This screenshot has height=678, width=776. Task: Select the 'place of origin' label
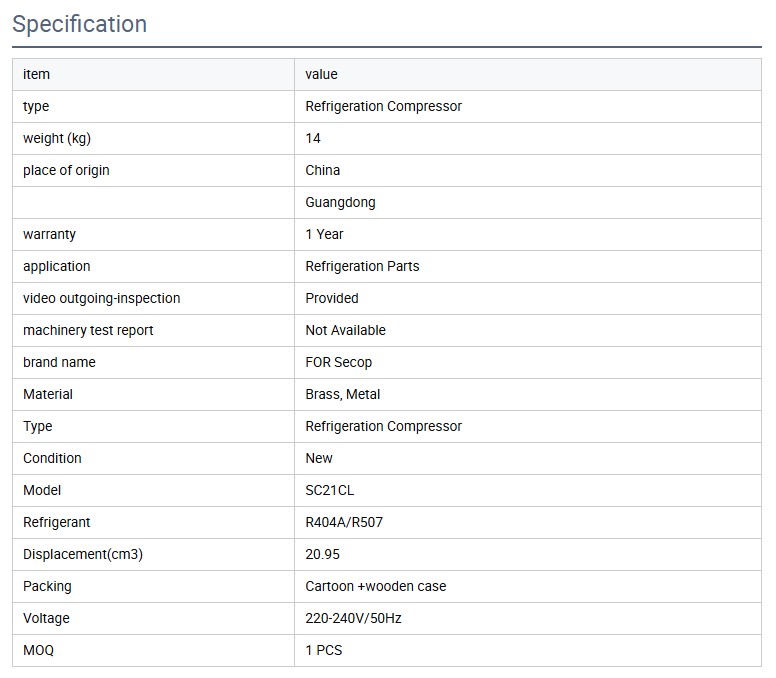[66, 170]
